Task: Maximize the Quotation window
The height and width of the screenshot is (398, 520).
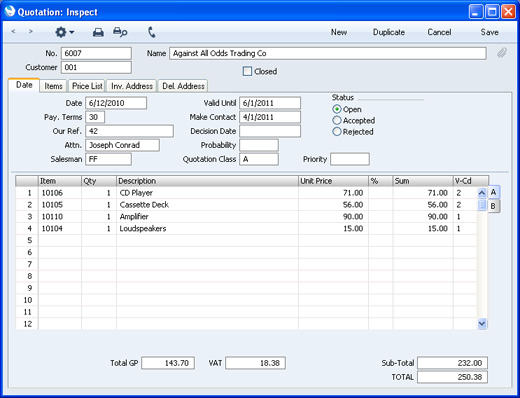Action: pos(492,12)
